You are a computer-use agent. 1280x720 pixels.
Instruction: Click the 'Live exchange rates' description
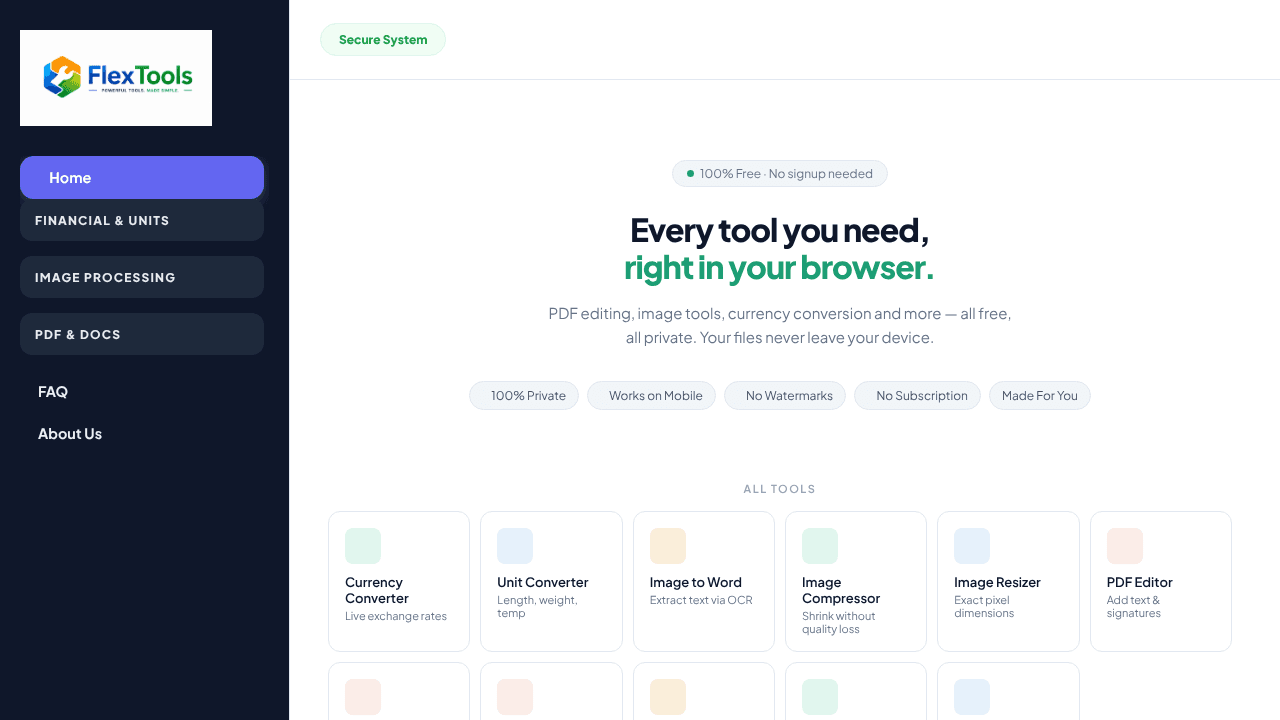pos(396,616)
